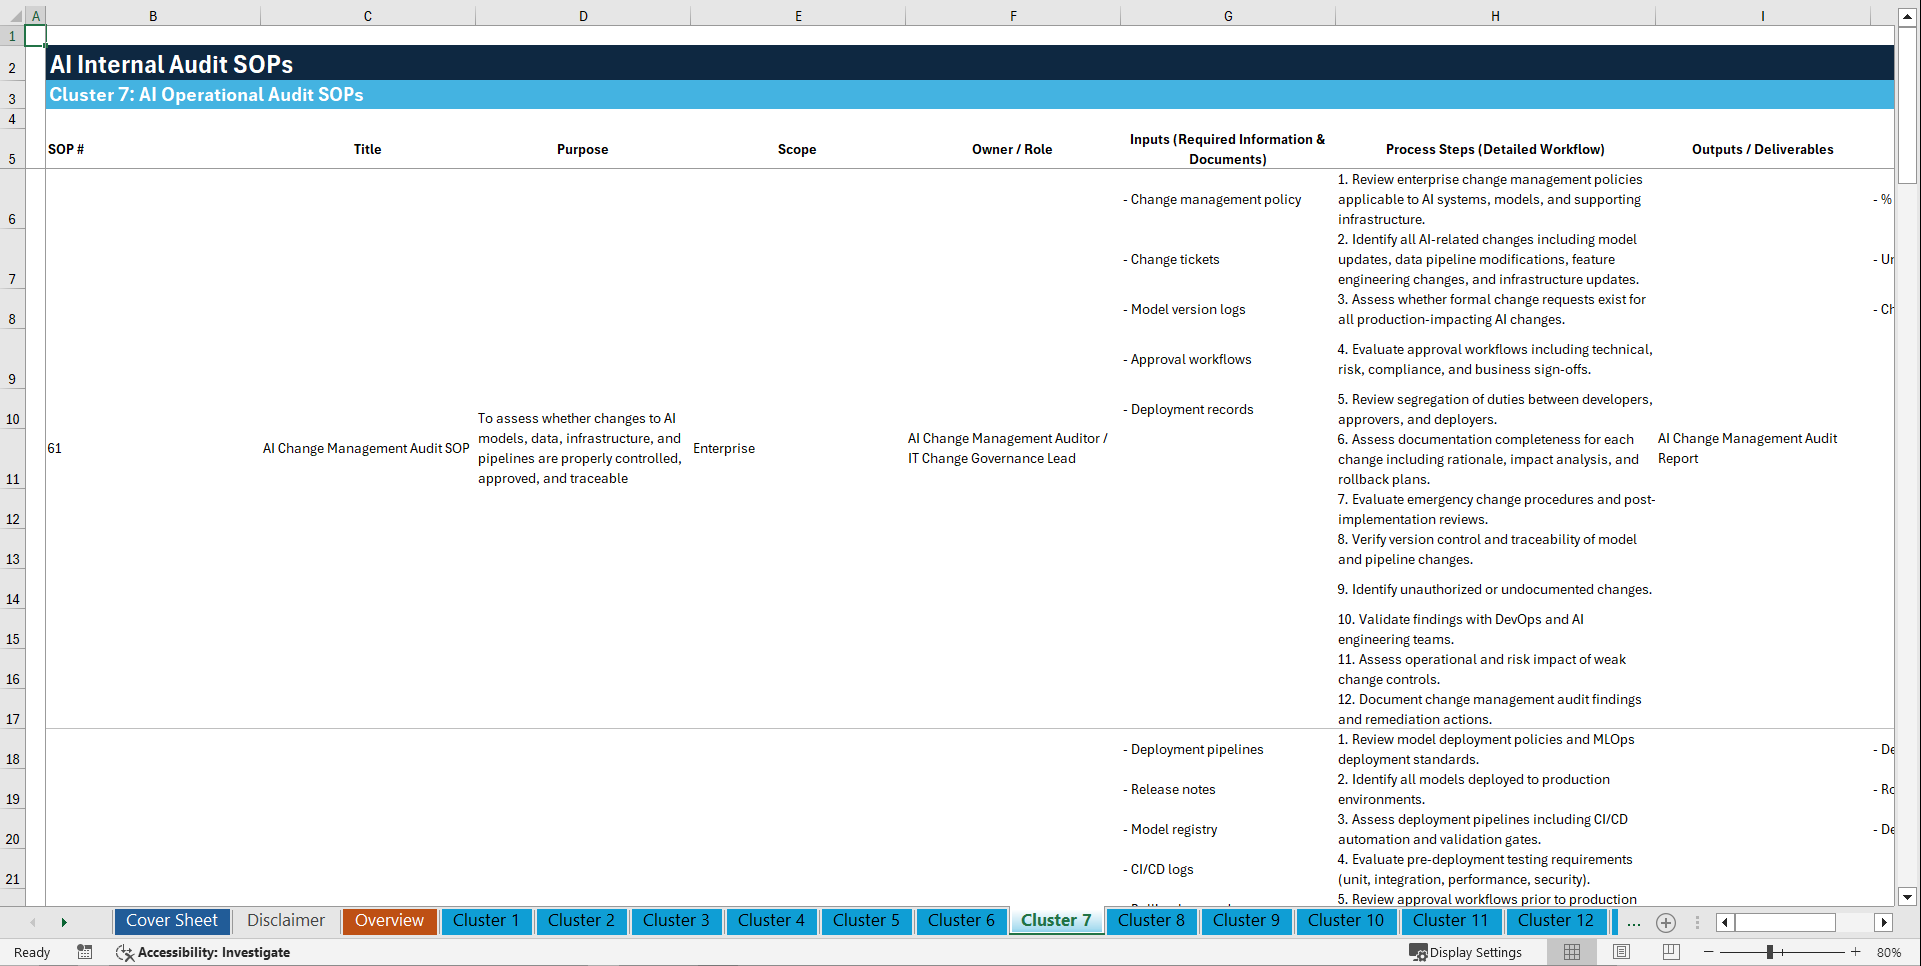Image resolution: width=1921 pixels, height=966 pixels.
Task: Open the Overview tab
Action: coord(389,921)
